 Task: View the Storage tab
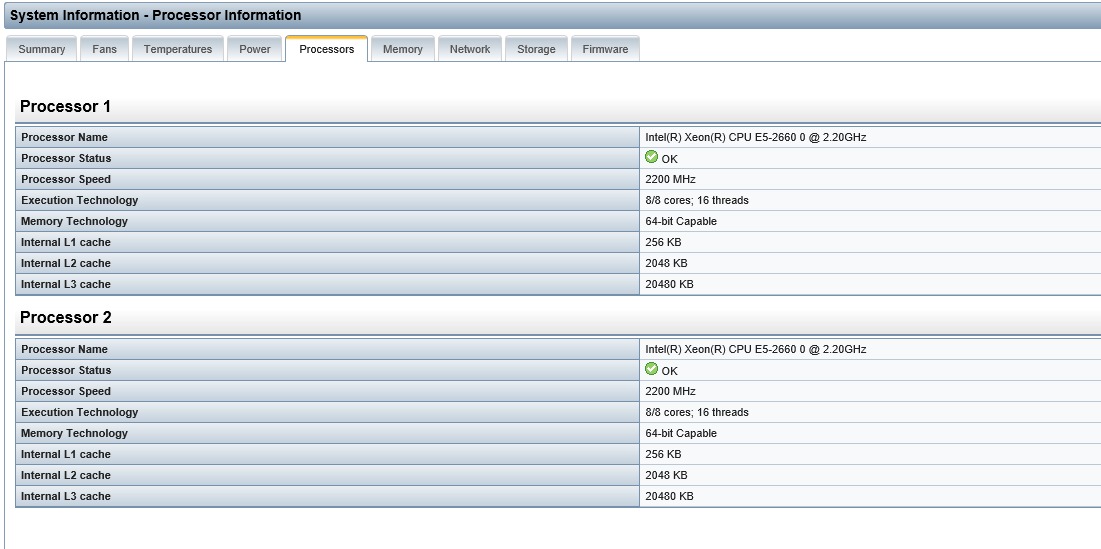click(536, 49)
